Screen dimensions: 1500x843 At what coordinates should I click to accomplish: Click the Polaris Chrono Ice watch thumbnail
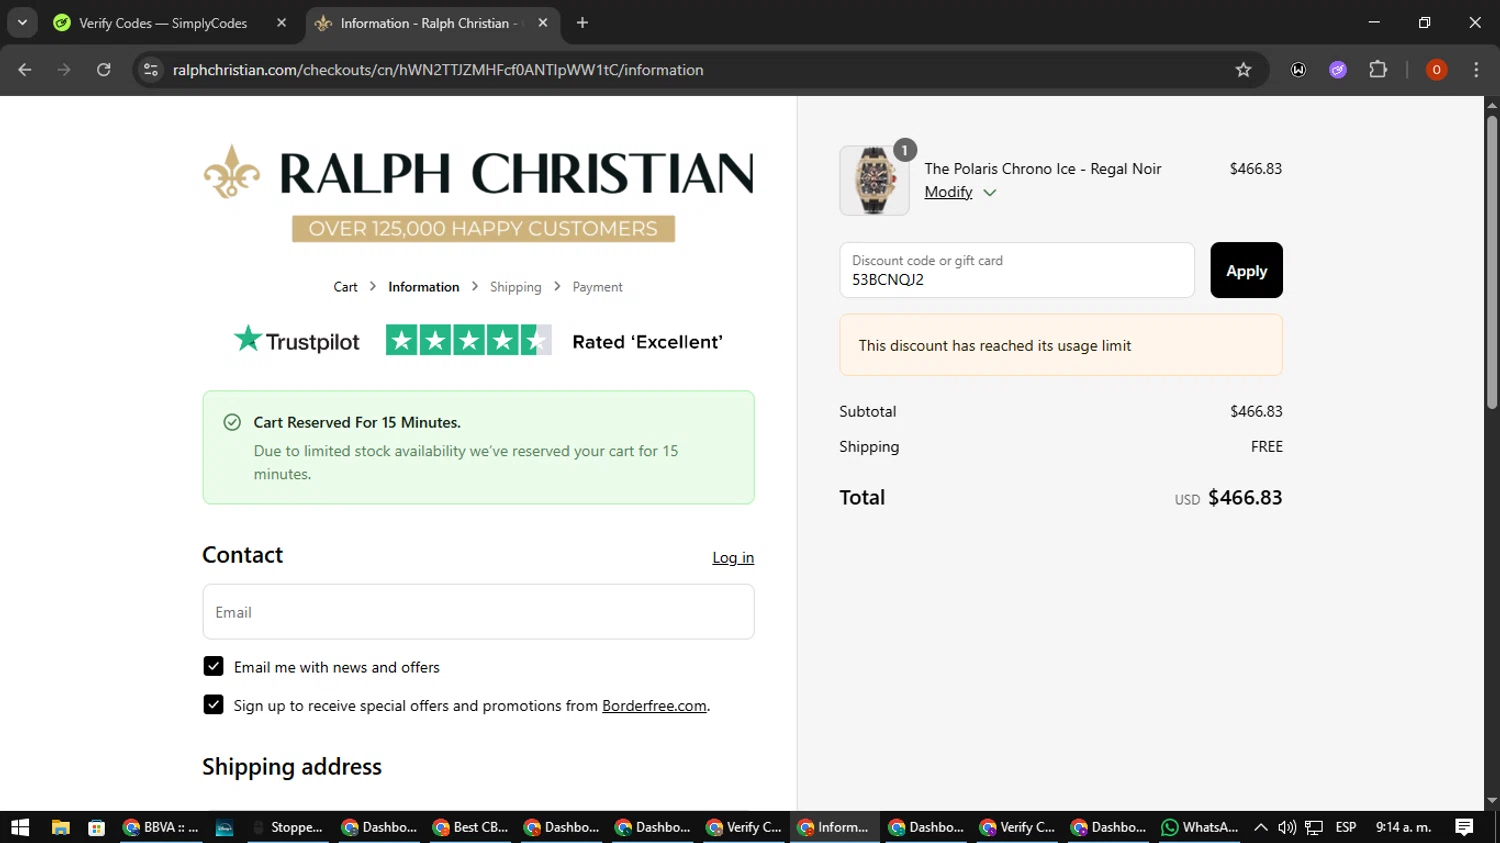click(x=874, y=181)
